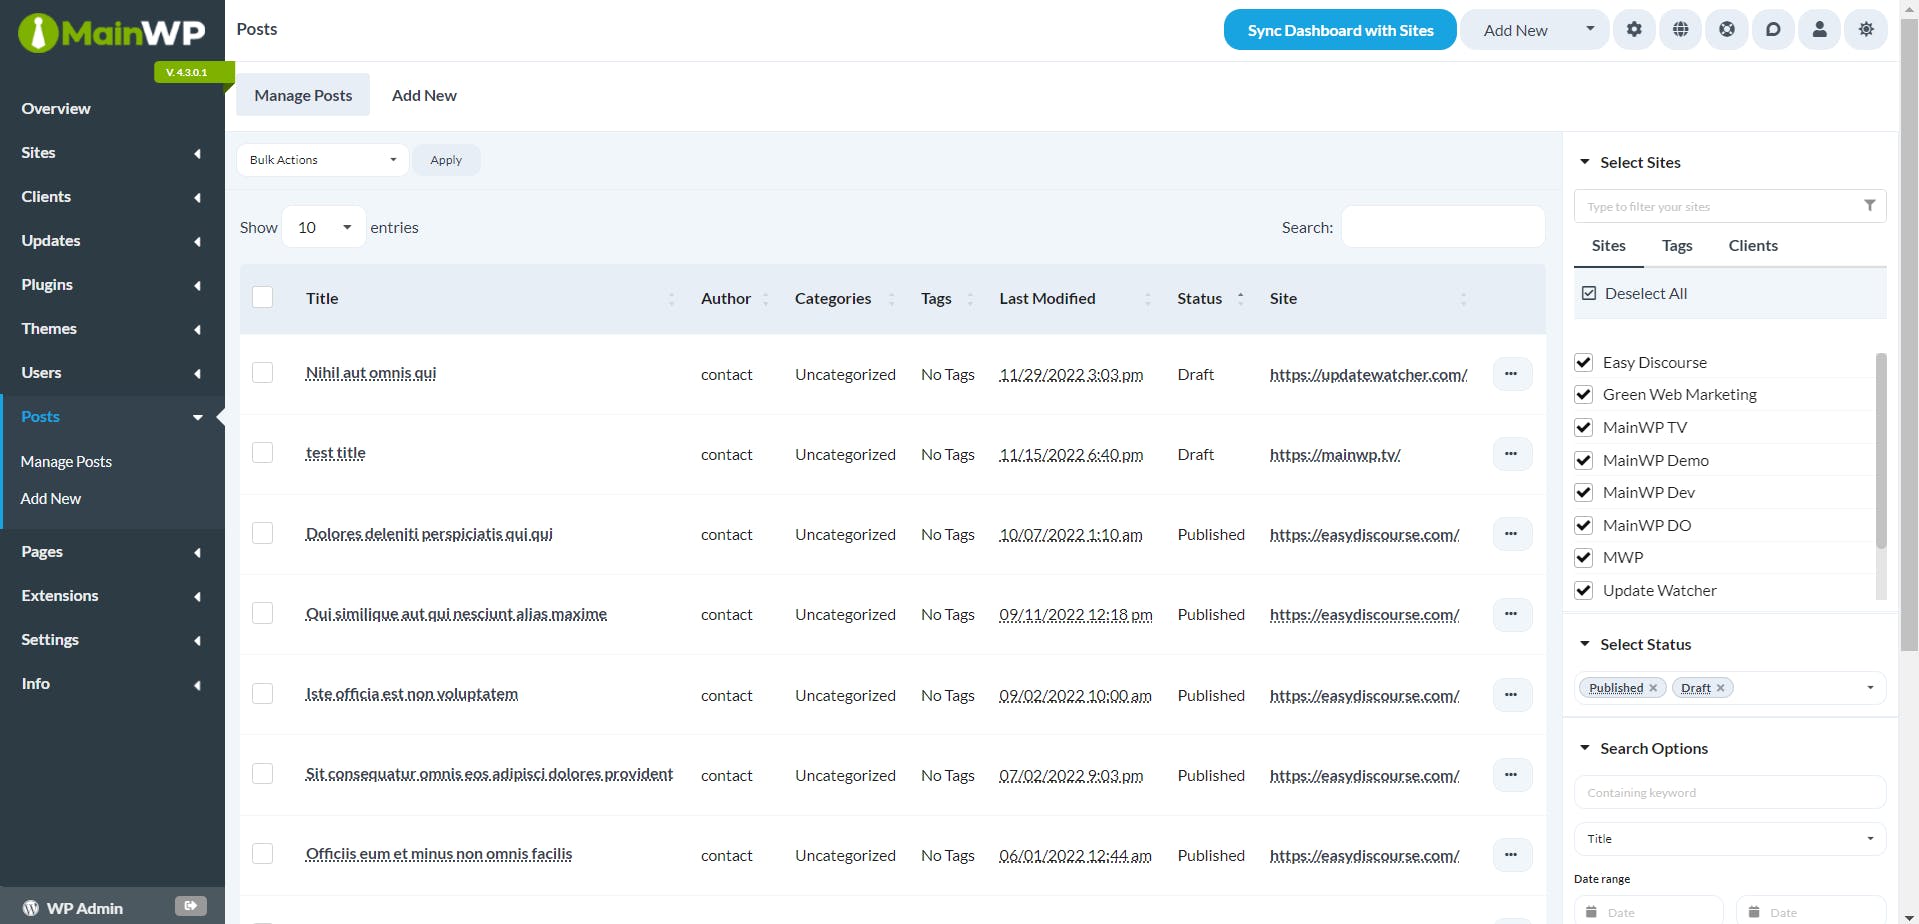Open the lifebuoy help icon
The image size is (1919, 924).
click(x=1727, y=30)
